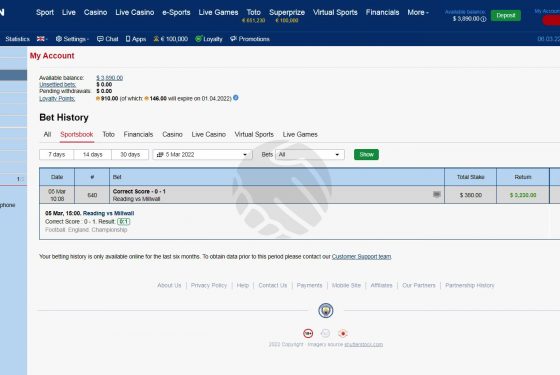Open Mobile Site footer link
This screenshot has height=375, width=560.
pyautogui.click(x=346, y=285)
